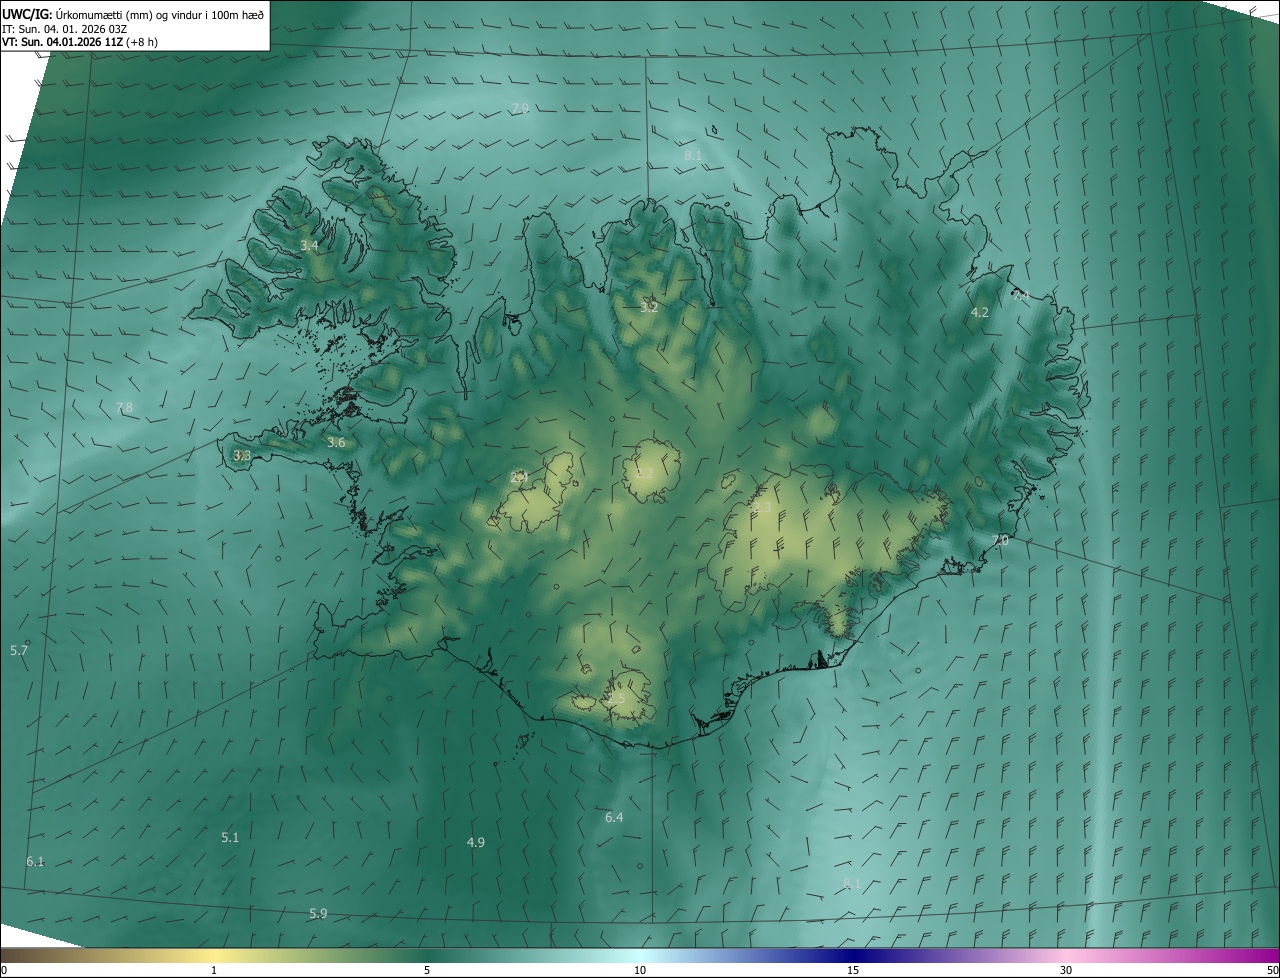Click the 8.1 value southeast of Iceland
Viewport: 1280px width, 978px height.
(852, 883)
